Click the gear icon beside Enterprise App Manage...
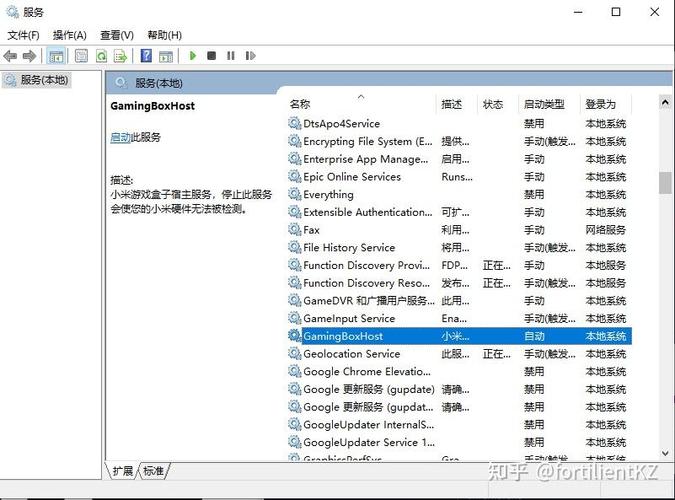Screen dimensions: 675x500 (294, 159)
